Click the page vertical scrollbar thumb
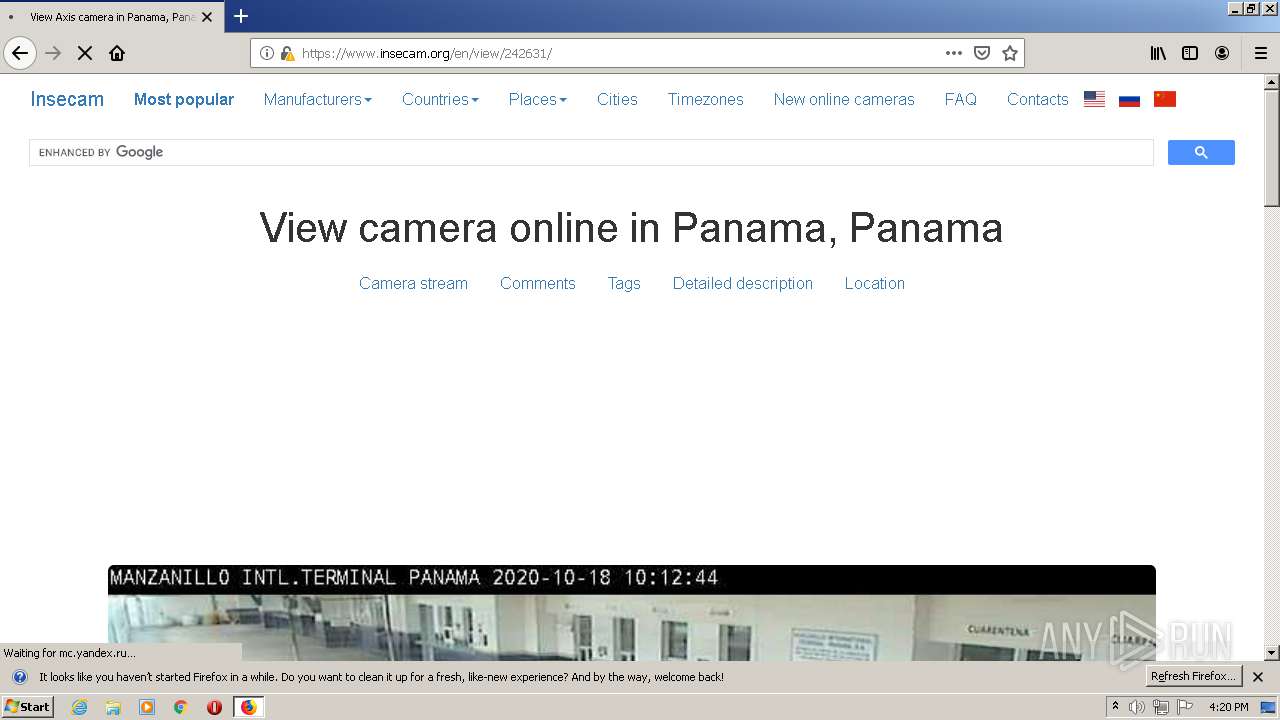Screen dimensions: 1280x720 click(1272, 147)
